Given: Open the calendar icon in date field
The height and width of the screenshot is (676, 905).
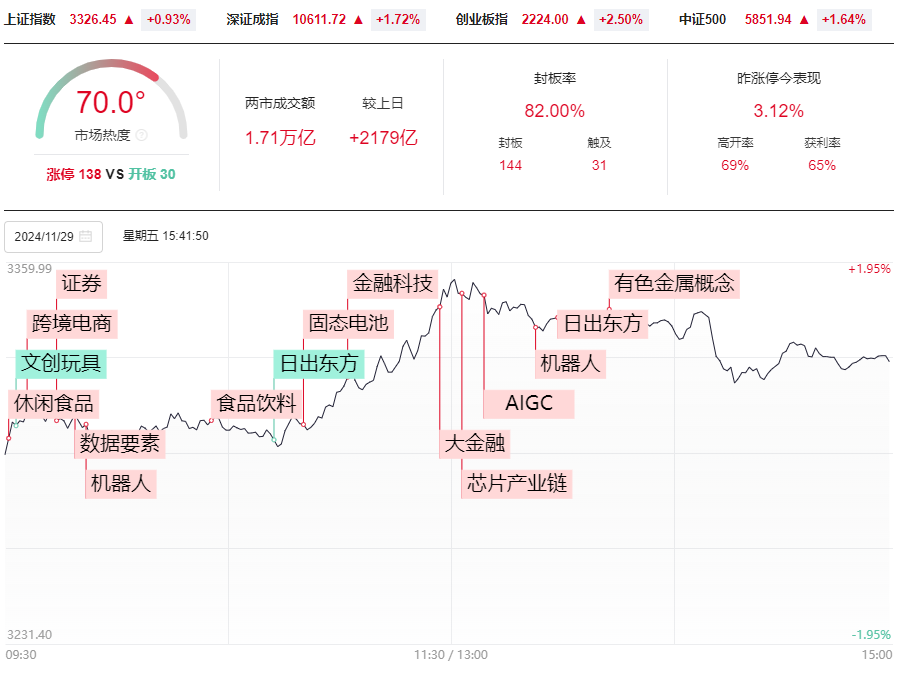Looking at the screenshot, I should 85,237.
